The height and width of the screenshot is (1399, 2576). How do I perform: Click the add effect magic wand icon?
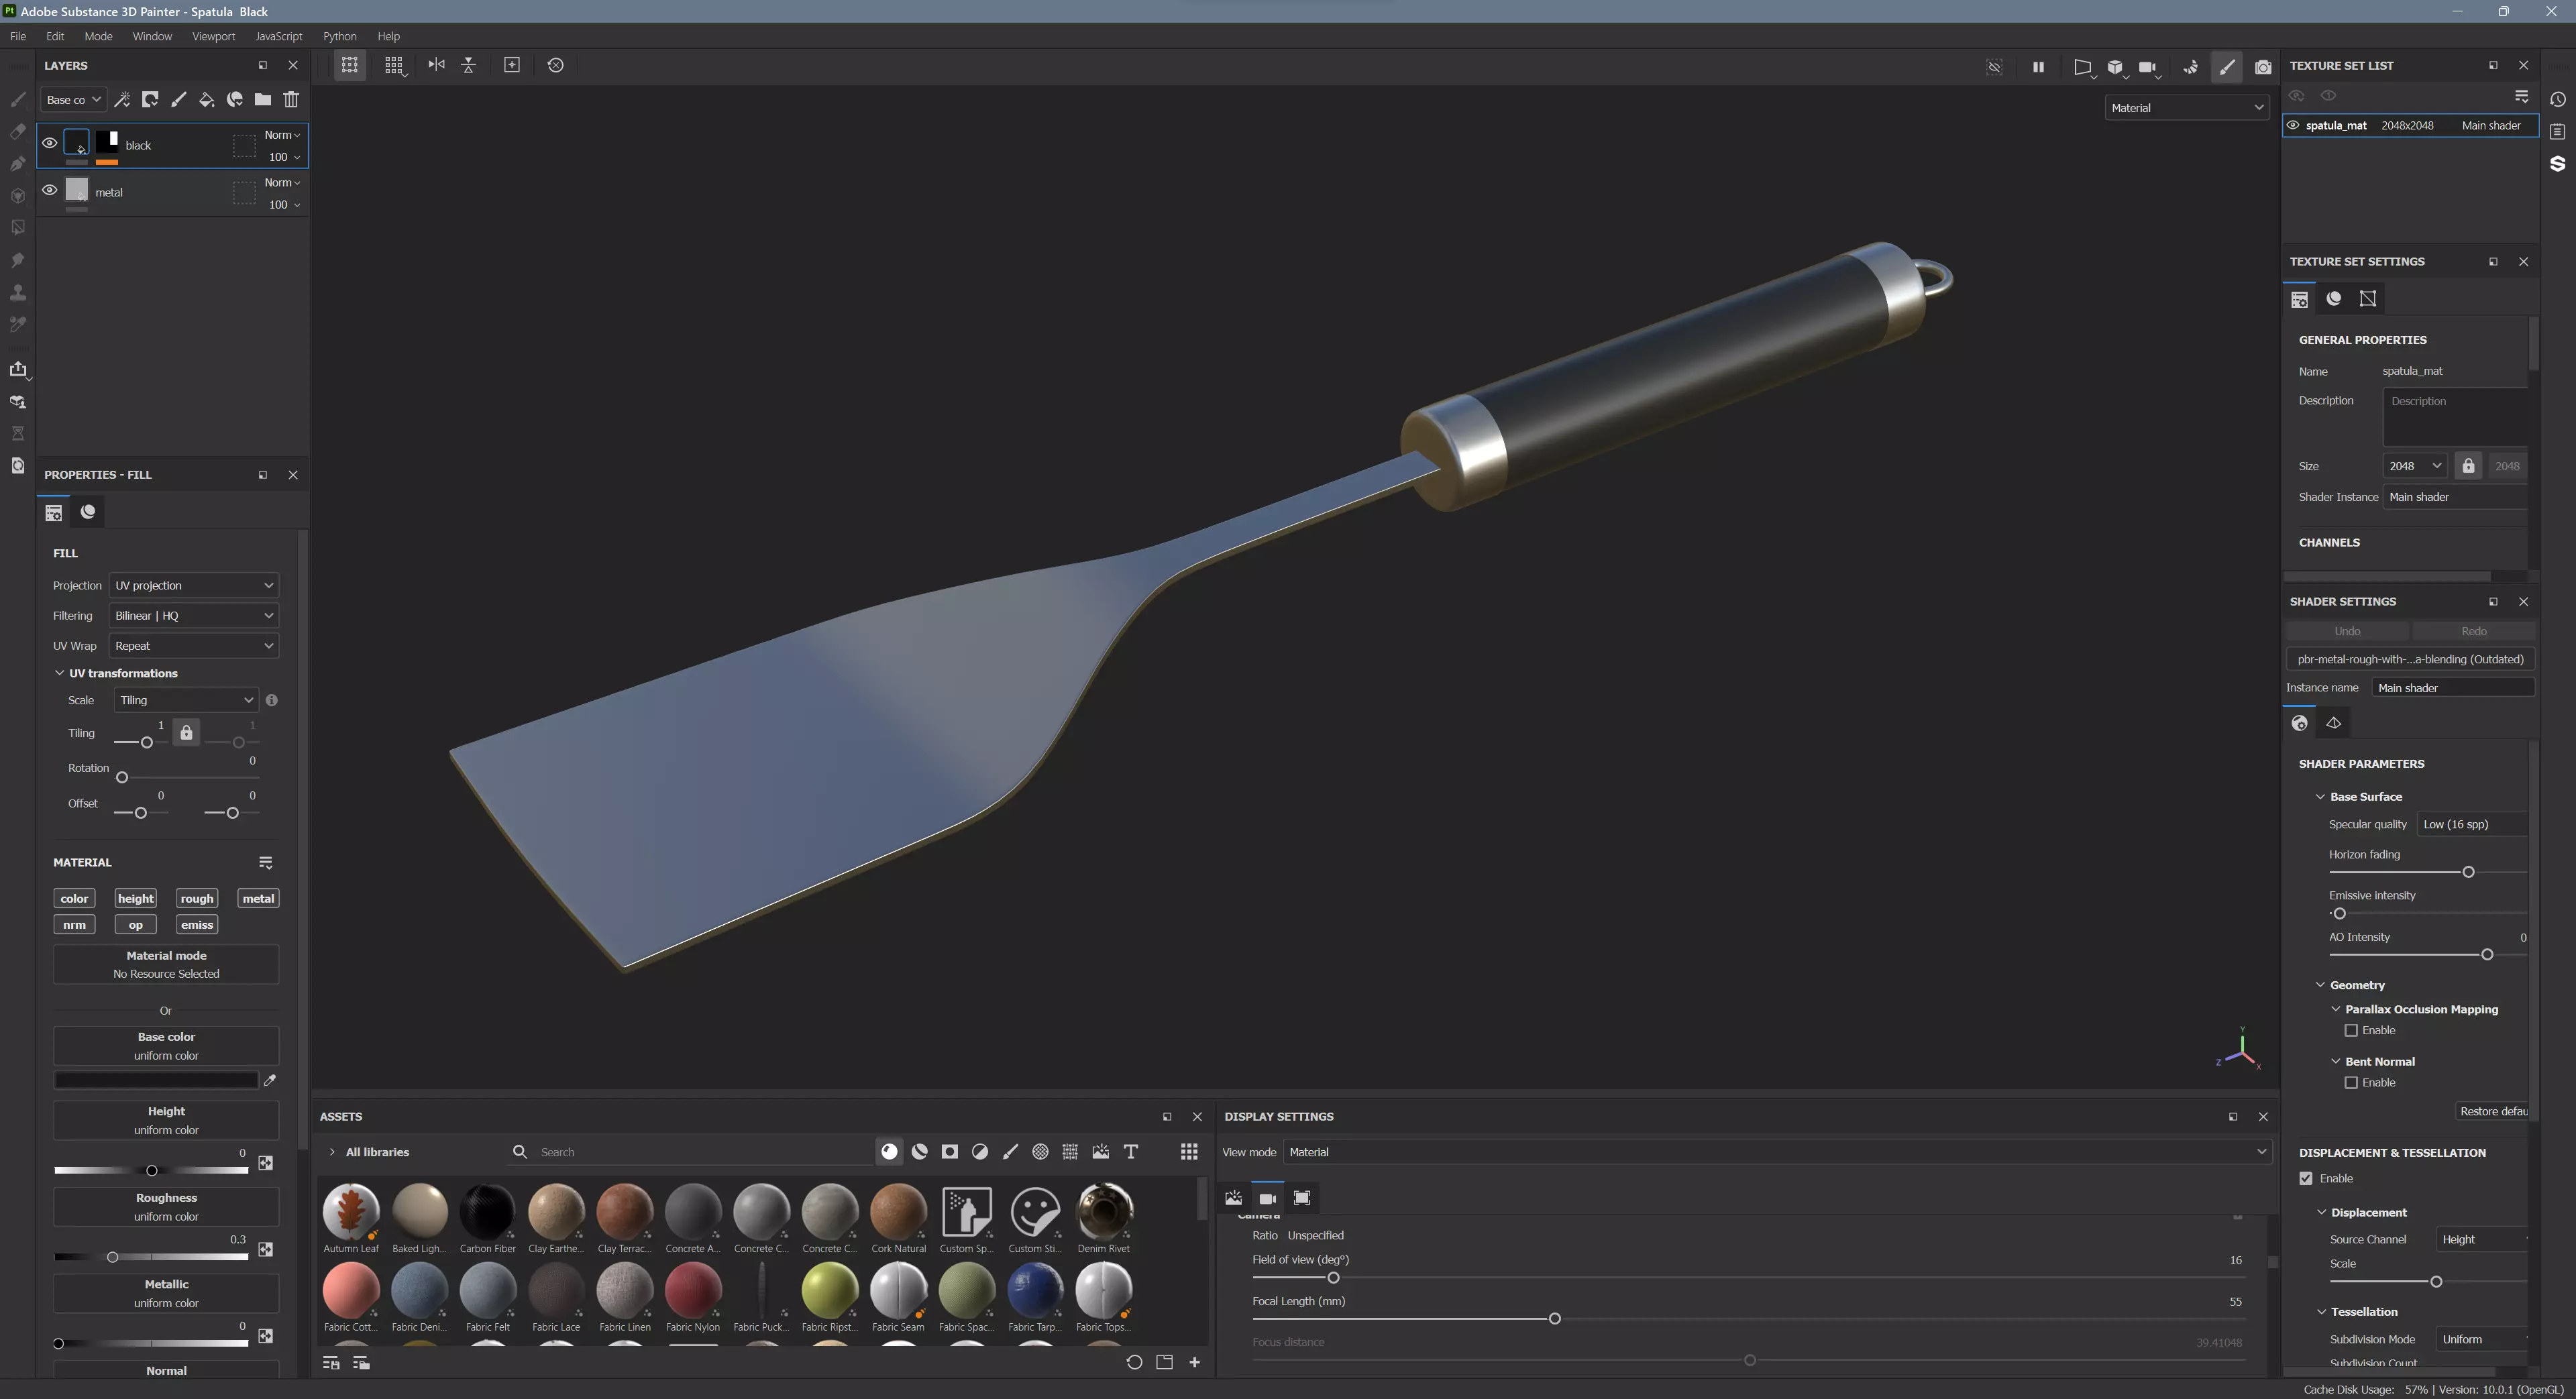pyautogui.click(x=122, y=99)
